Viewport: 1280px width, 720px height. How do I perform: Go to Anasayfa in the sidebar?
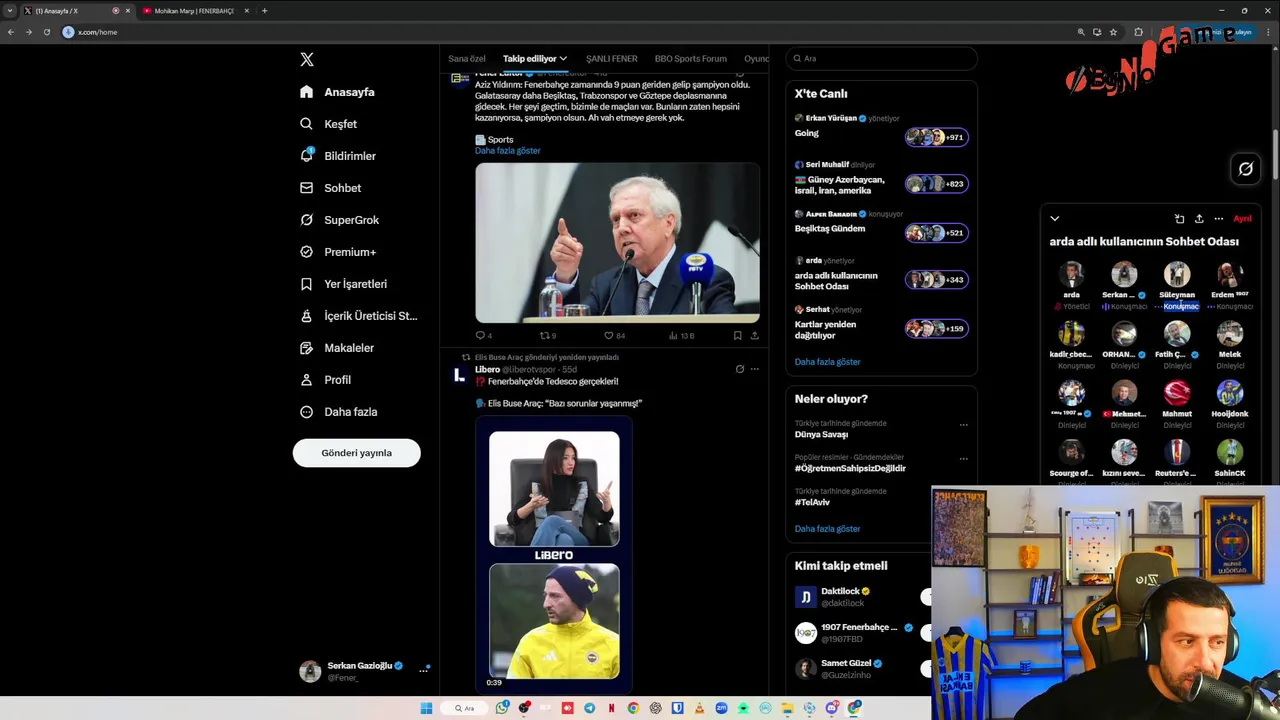[x=337, y=92]
